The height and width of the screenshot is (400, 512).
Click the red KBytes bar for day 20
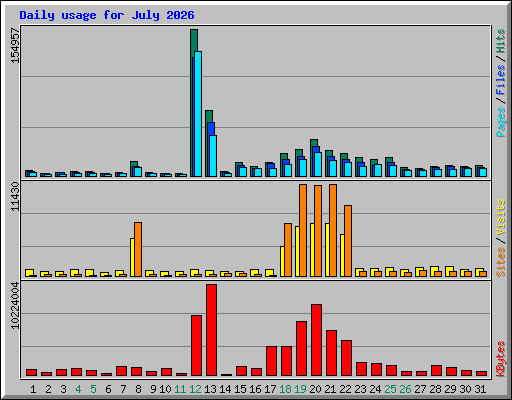(316, 340)
